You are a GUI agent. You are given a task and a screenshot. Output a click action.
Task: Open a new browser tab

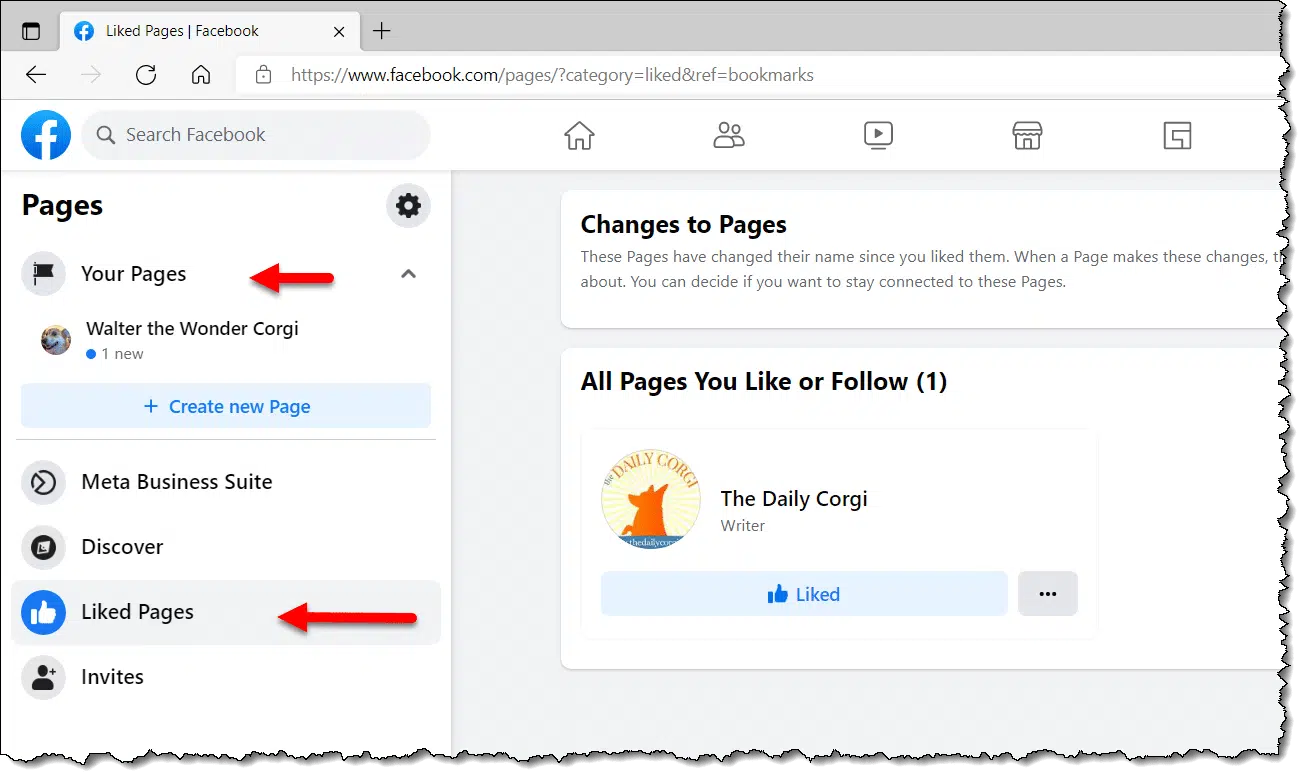[381, 31]
